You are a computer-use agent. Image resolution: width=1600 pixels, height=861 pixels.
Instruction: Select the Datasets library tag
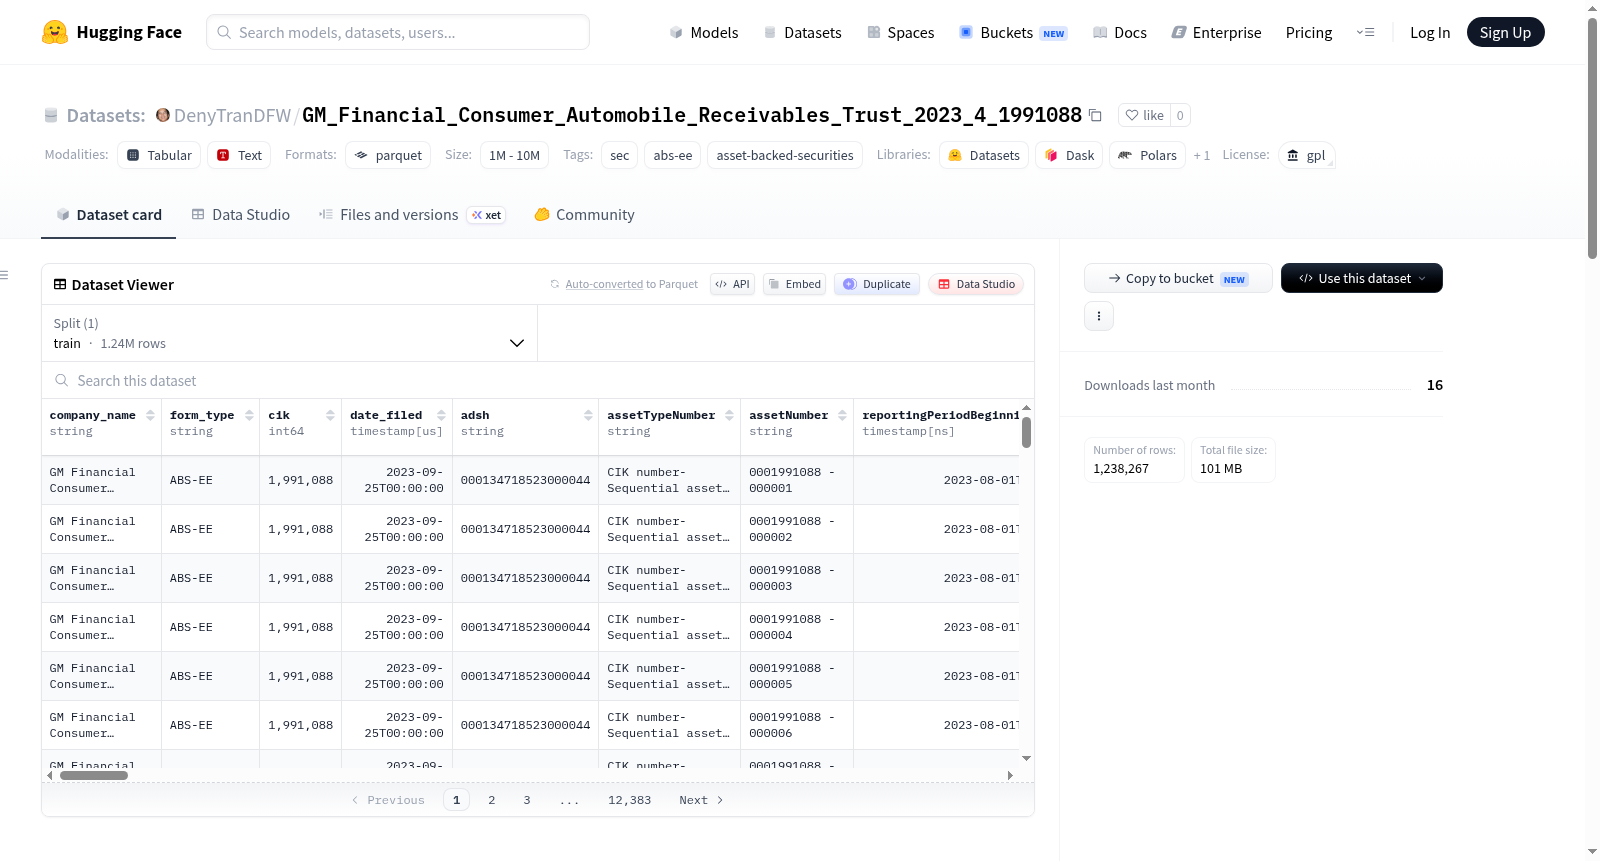tap(984, 155)
